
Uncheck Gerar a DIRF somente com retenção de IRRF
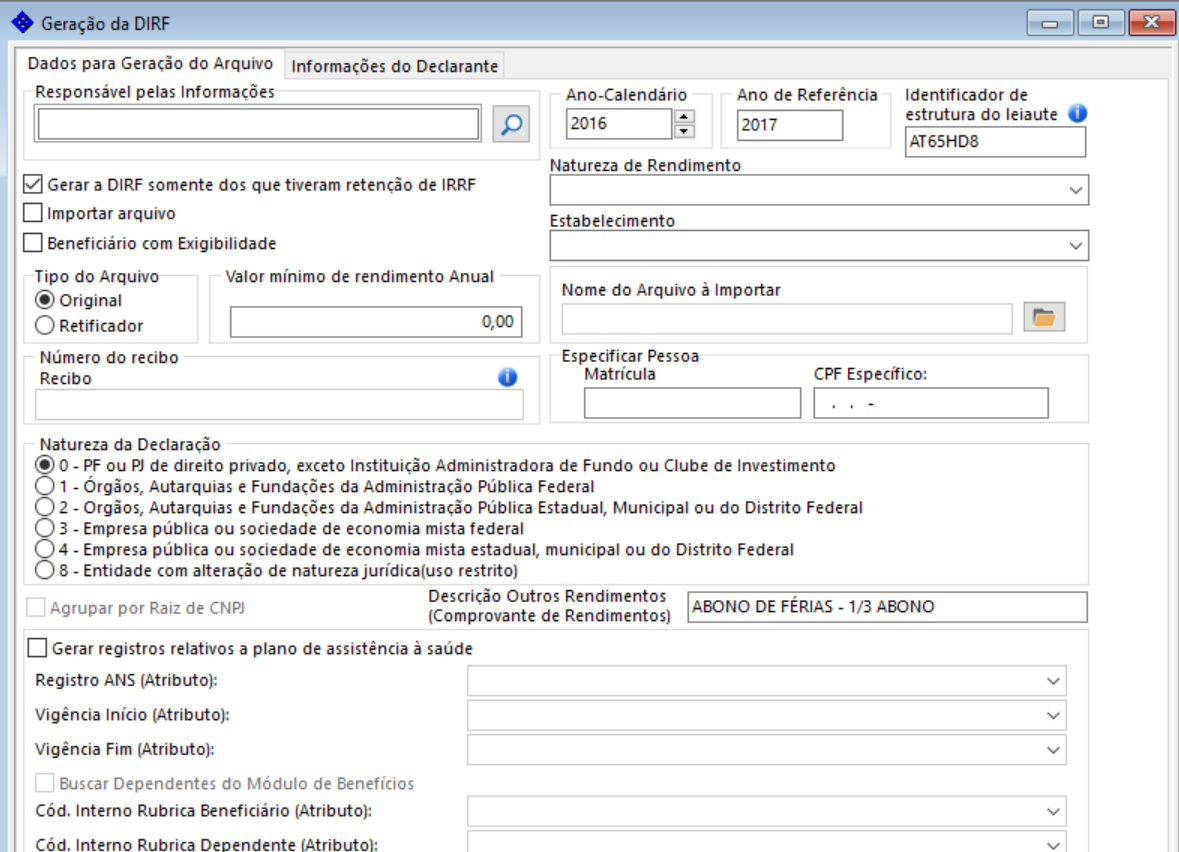click(33, 184)
